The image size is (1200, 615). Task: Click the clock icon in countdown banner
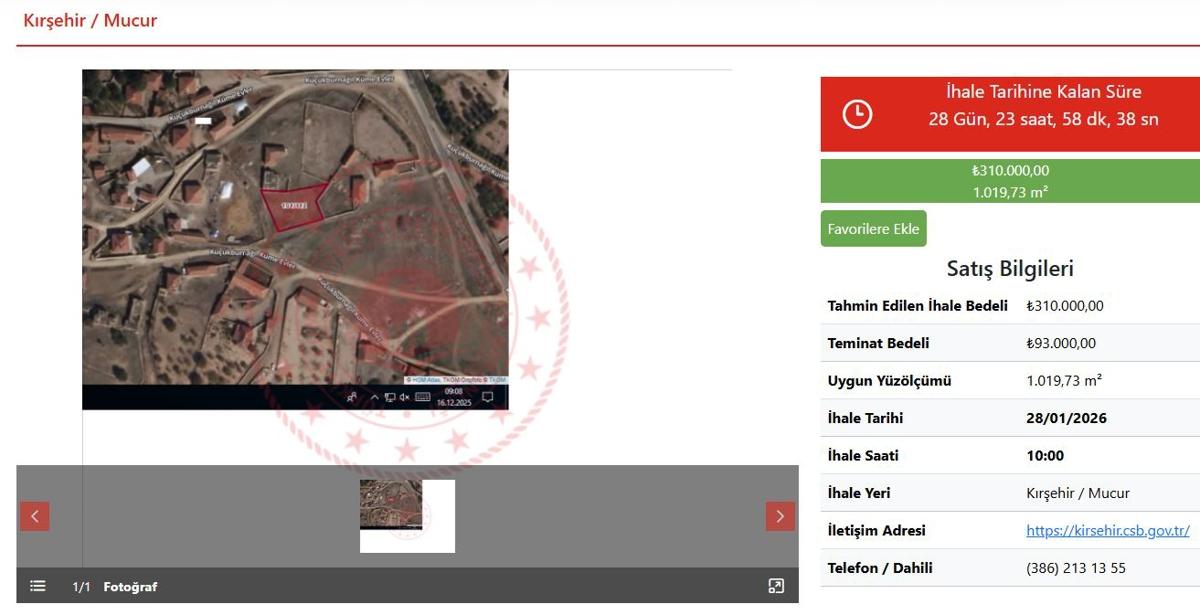(857, 114)
